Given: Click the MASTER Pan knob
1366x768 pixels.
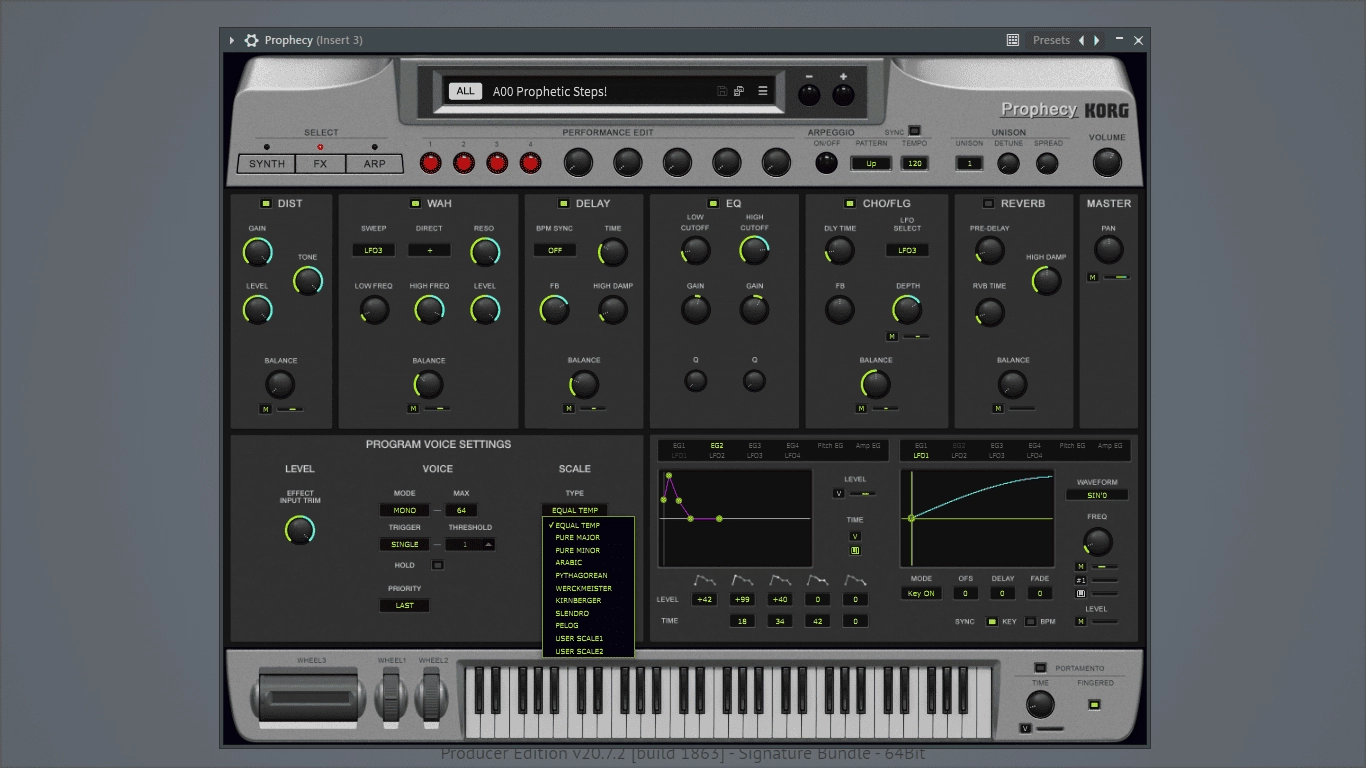Looking at the screenshot, I should coord(1109,251).
